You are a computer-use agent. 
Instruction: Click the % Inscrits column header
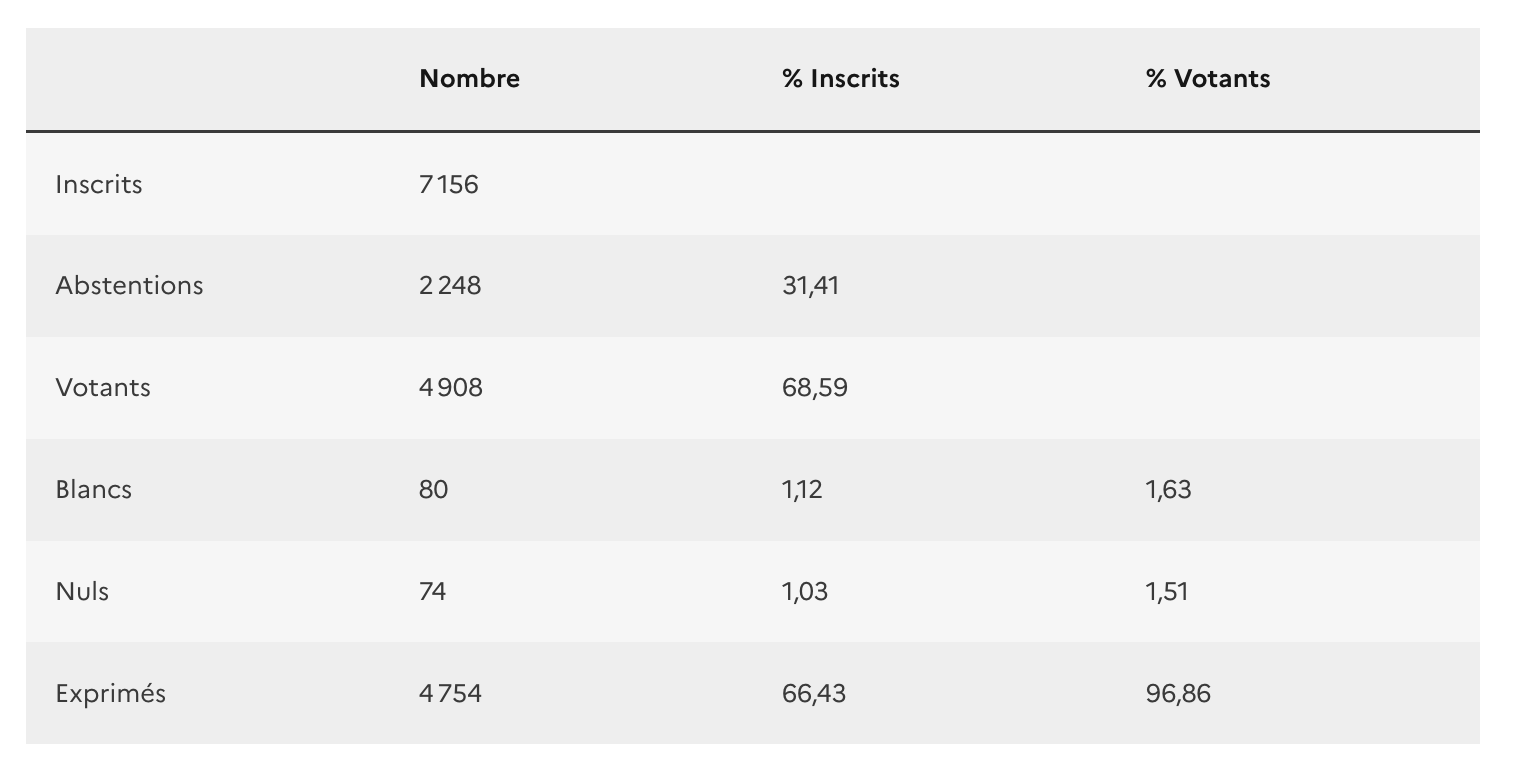point(840,79)
